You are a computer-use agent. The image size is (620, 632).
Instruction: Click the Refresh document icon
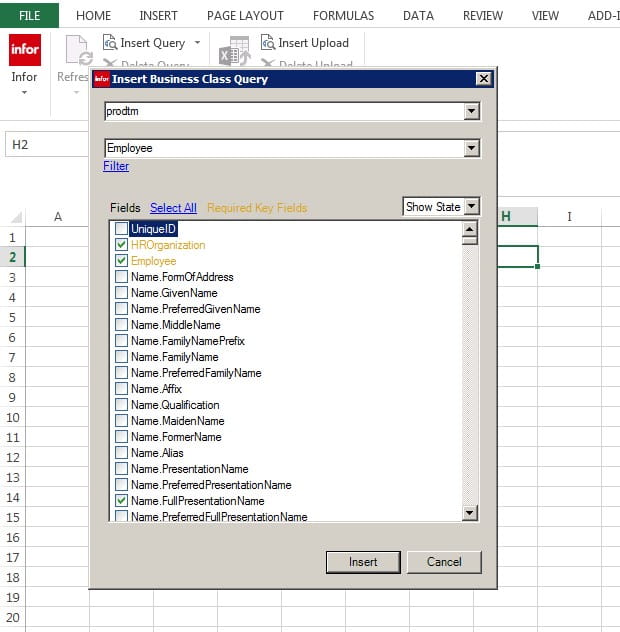point(78,50)
